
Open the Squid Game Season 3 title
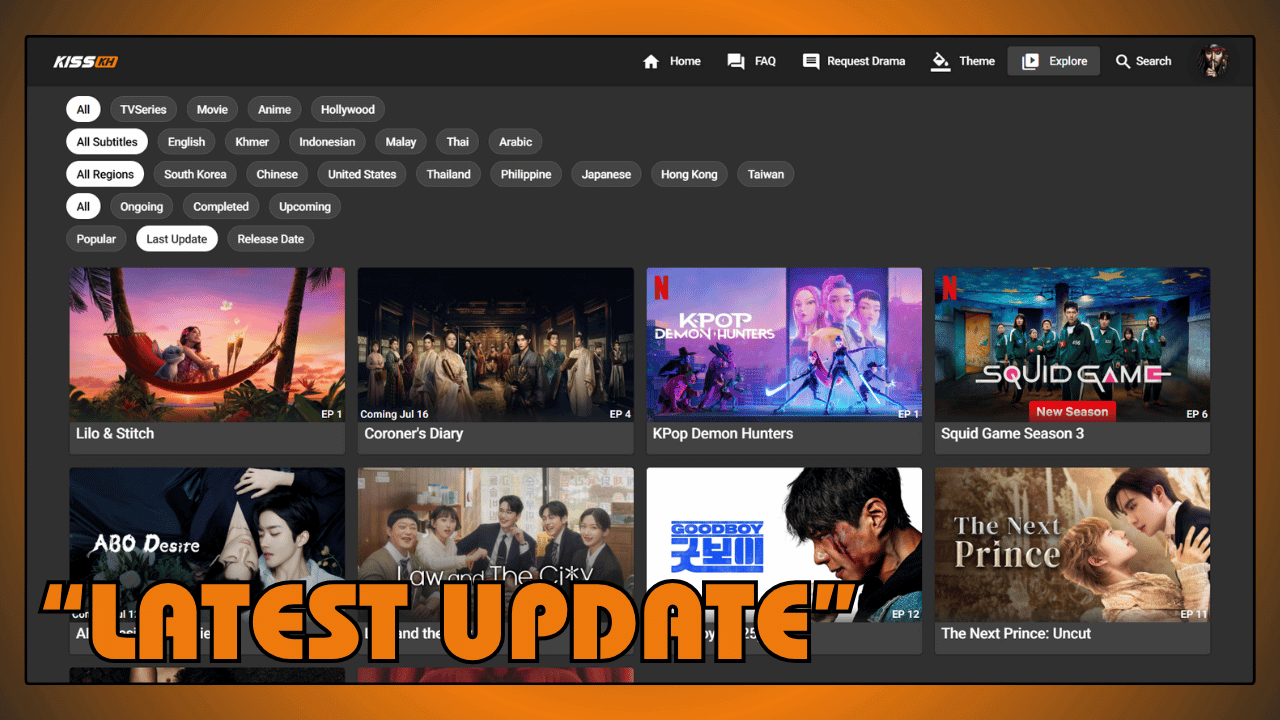pyautogui.click(x=1012, y=434)
